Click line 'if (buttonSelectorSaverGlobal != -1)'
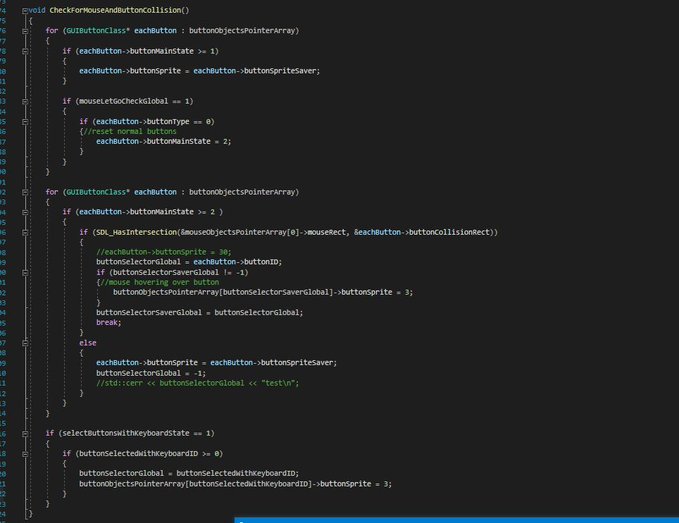Image resolution: width=679 pixels, height=523 pixels. (x=172, y=273)
